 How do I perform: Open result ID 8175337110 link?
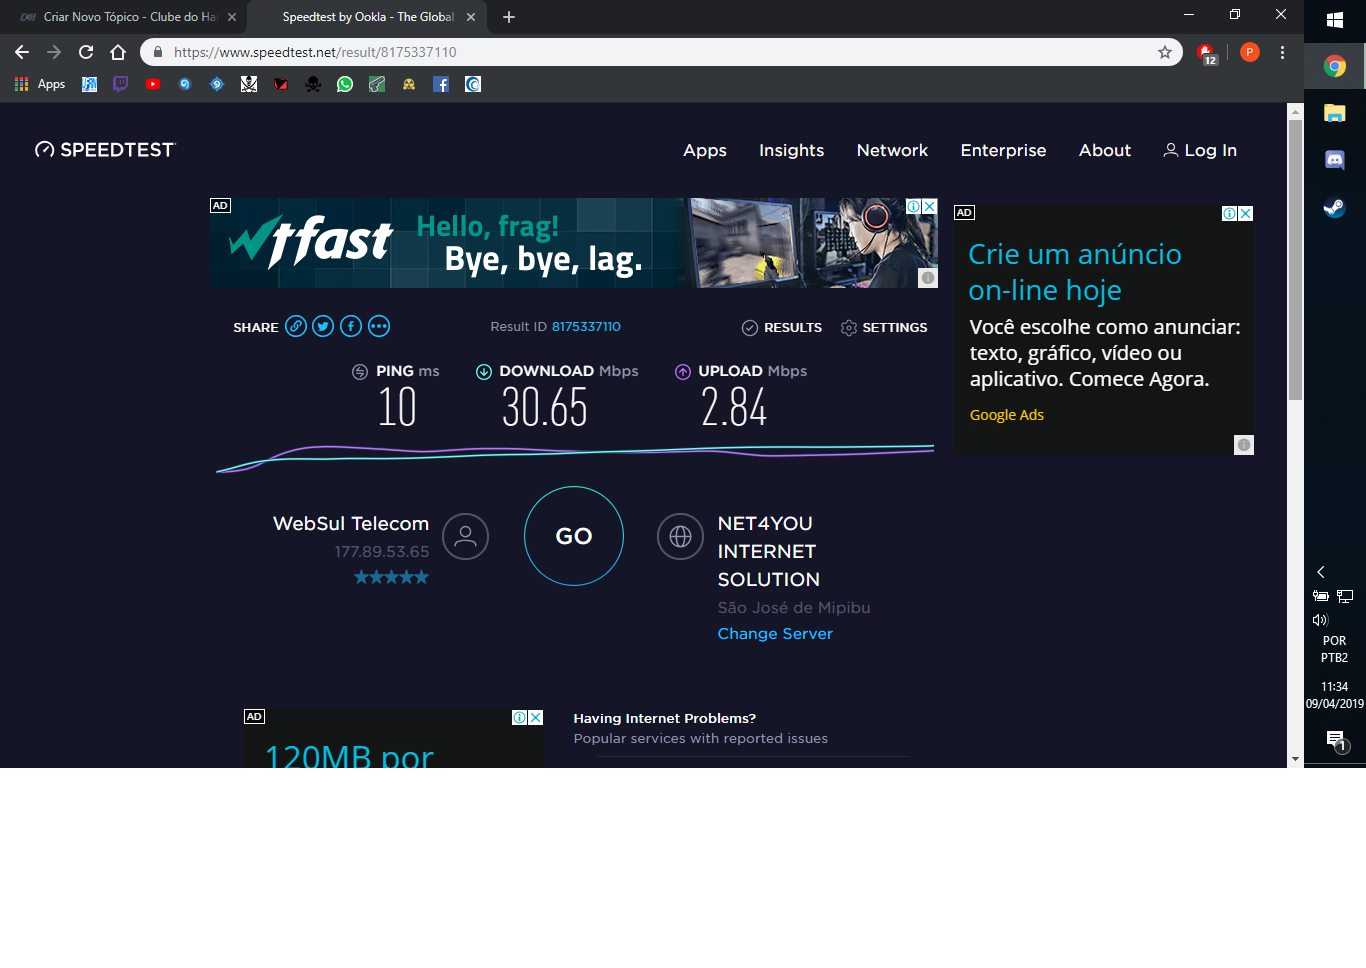coord(586,327)
